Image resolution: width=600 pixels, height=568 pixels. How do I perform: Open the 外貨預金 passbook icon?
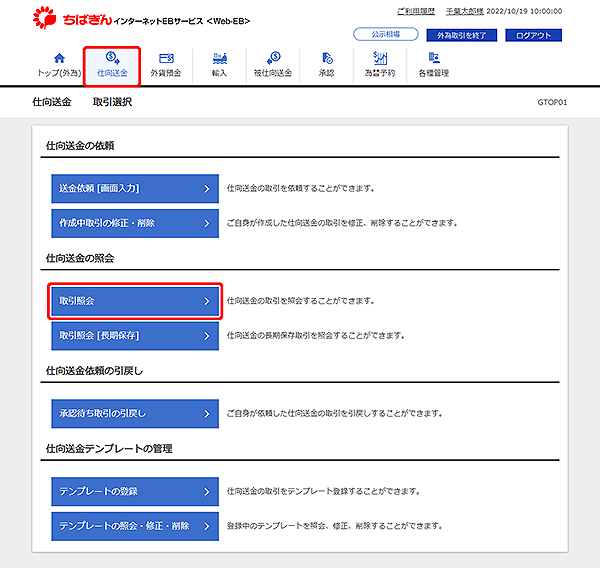166,58
